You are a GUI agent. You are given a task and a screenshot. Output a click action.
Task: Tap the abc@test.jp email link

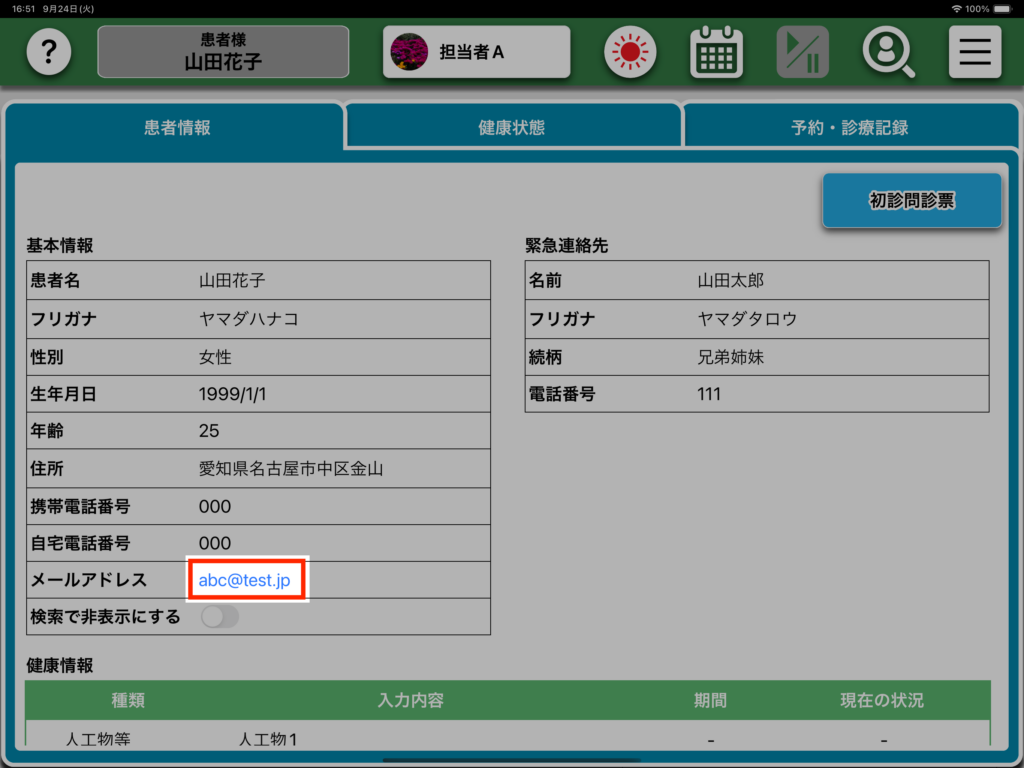tap(245, 580)
